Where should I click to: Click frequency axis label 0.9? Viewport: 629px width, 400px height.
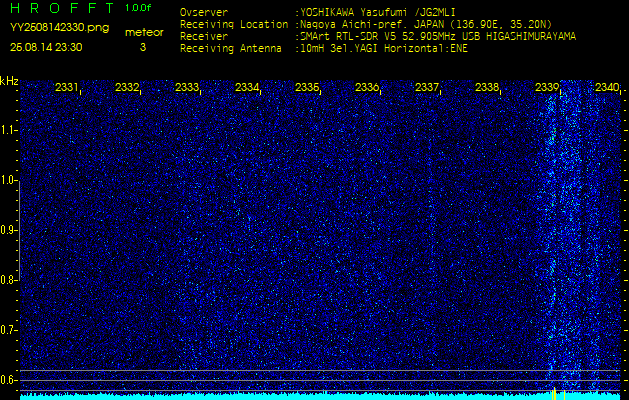pyautogui.click(x=8, y=230)
